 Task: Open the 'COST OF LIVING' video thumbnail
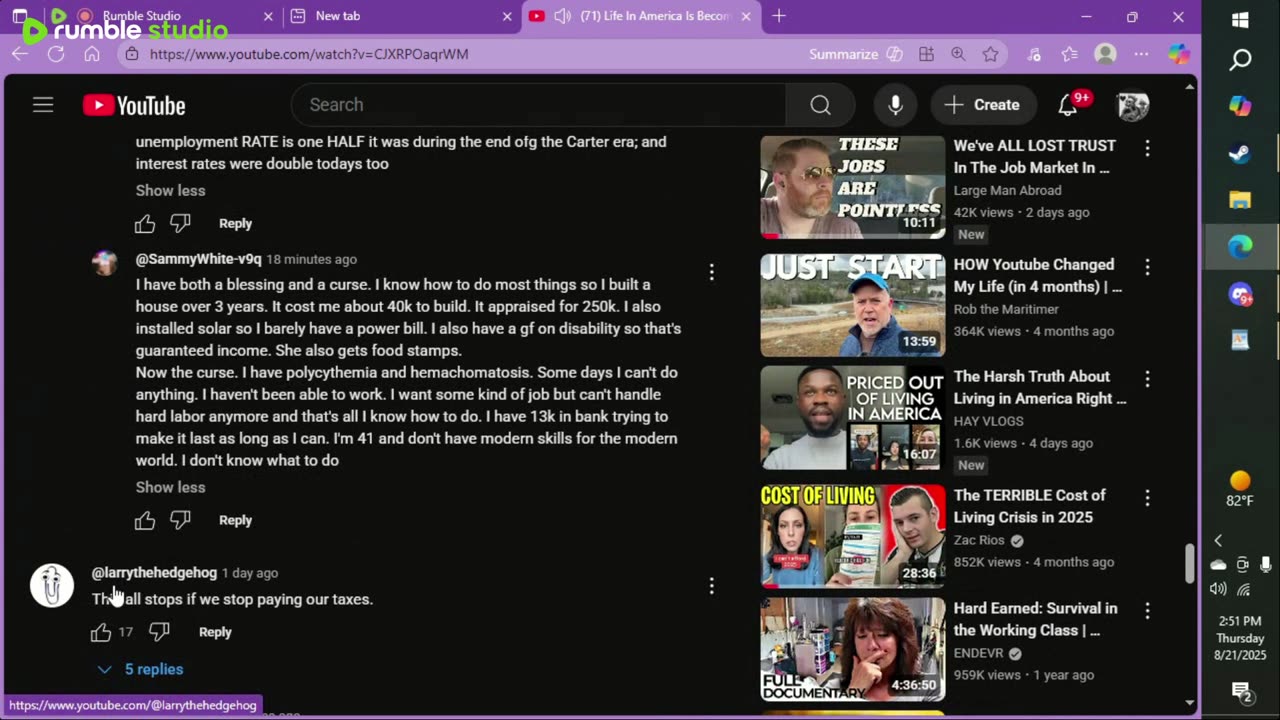coord(852,536)
